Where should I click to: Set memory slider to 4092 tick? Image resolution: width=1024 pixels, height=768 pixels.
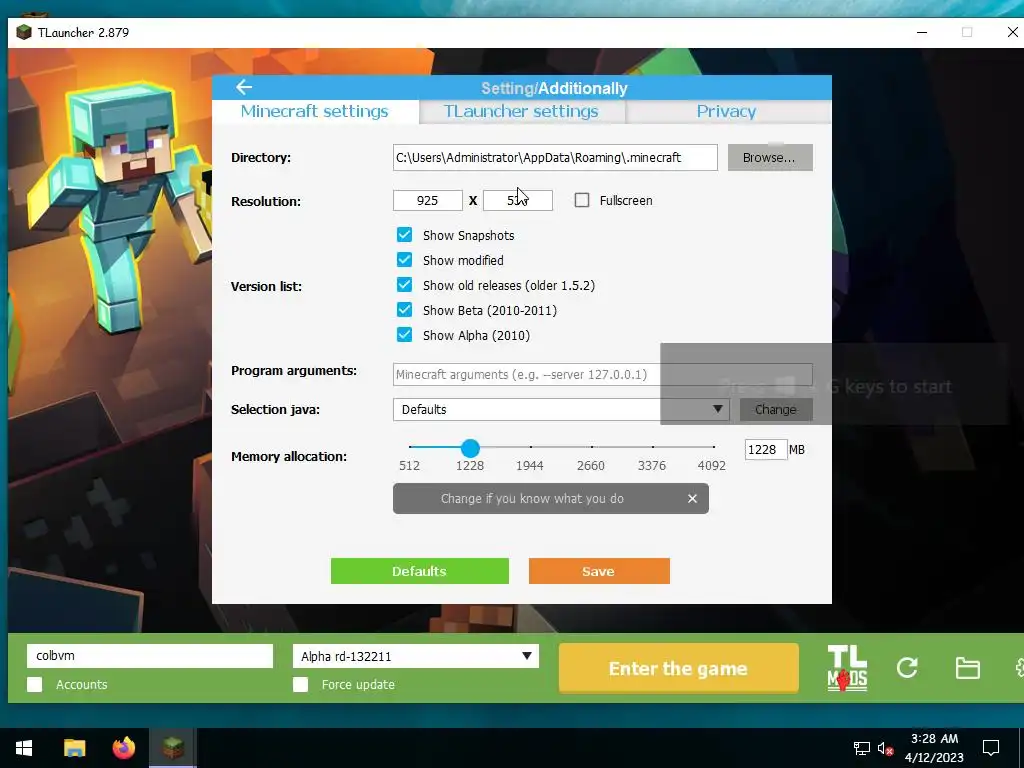pos(714,447)
